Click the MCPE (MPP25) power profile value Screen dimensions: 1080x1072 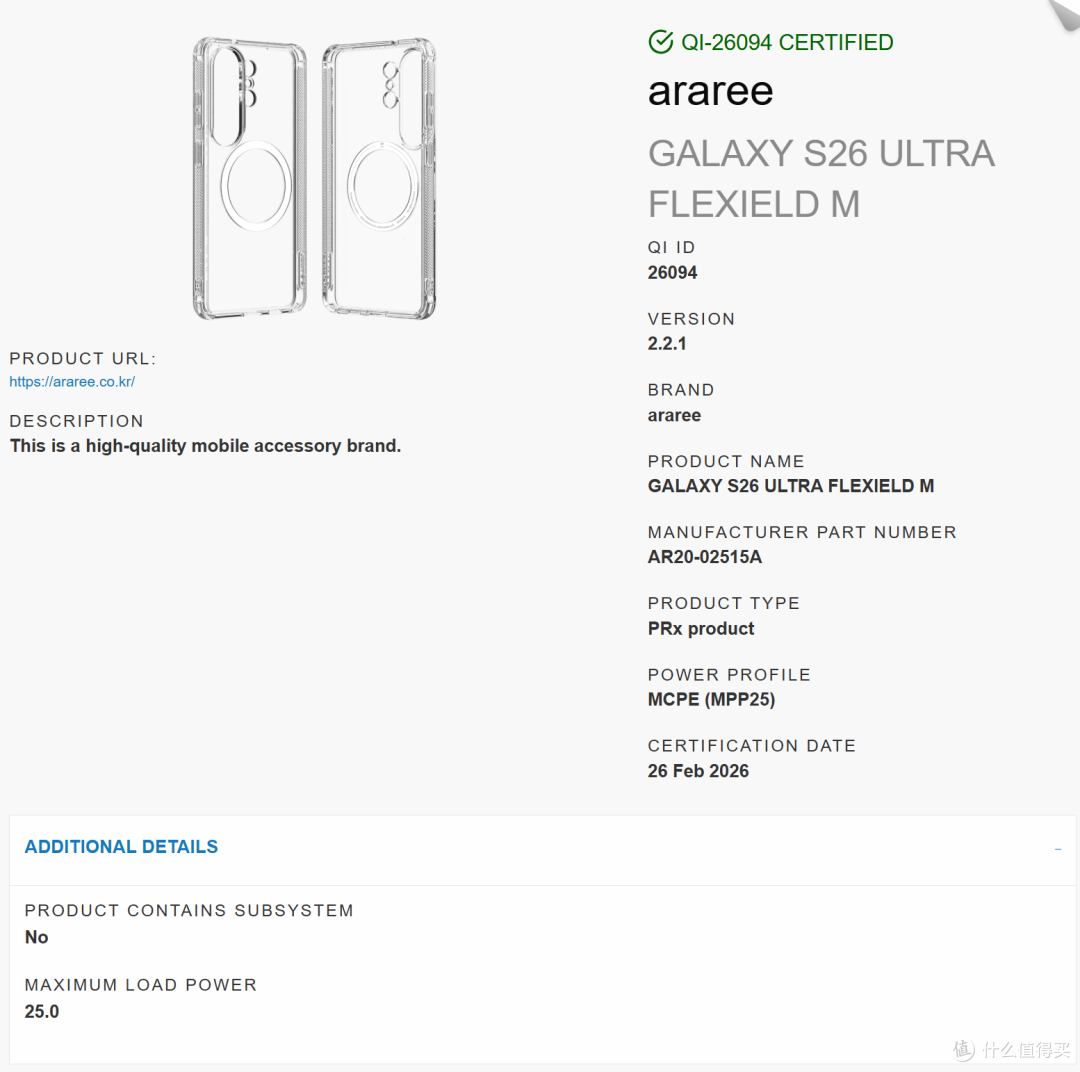tap(712, 700)
